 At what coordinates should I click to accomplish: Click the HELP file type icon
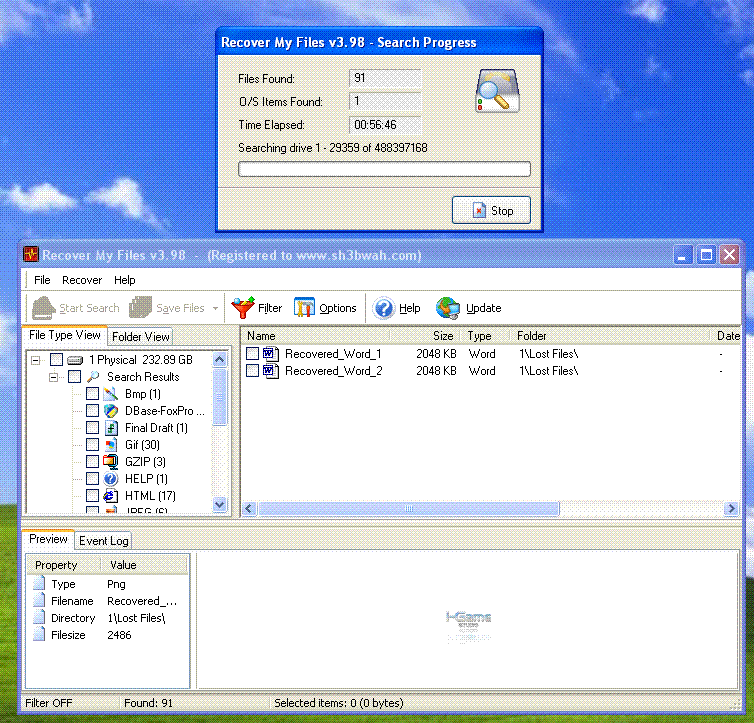coord(111,478)
